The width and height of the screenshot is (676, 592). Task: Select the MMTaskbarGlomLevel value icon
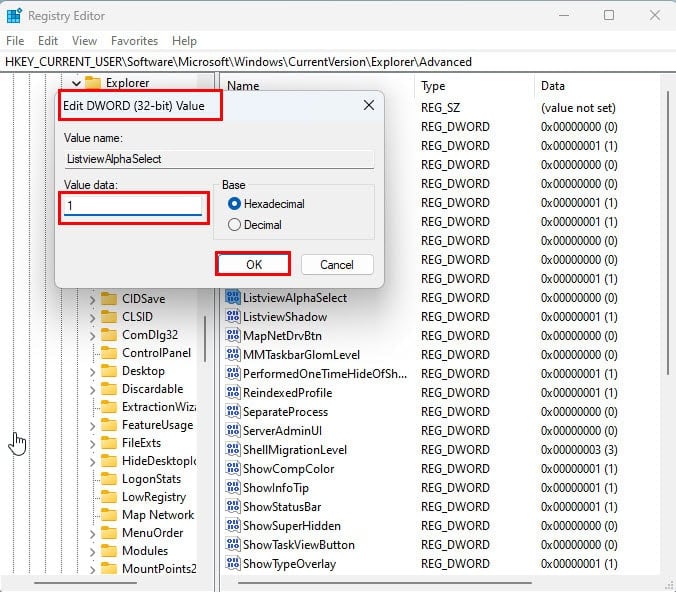(233, 354)
